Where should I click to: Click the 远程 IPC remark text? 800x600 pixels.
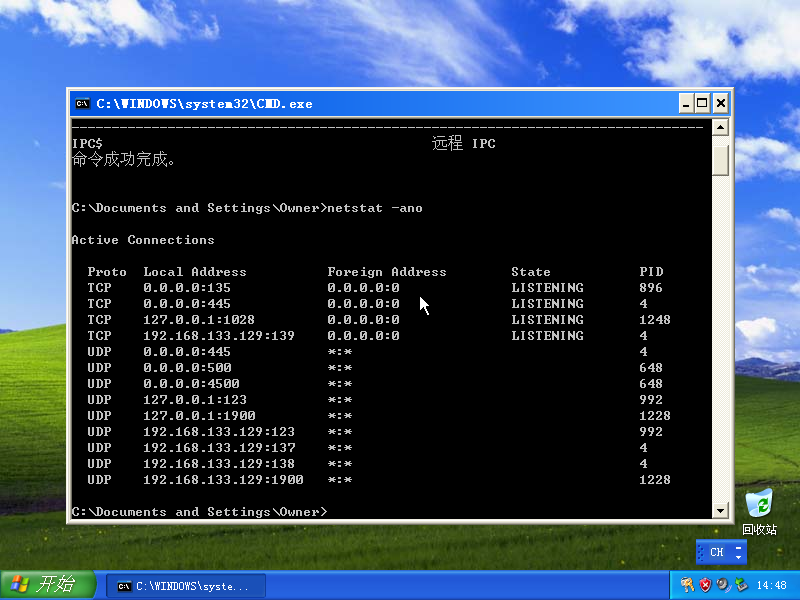tap(463, 143)
